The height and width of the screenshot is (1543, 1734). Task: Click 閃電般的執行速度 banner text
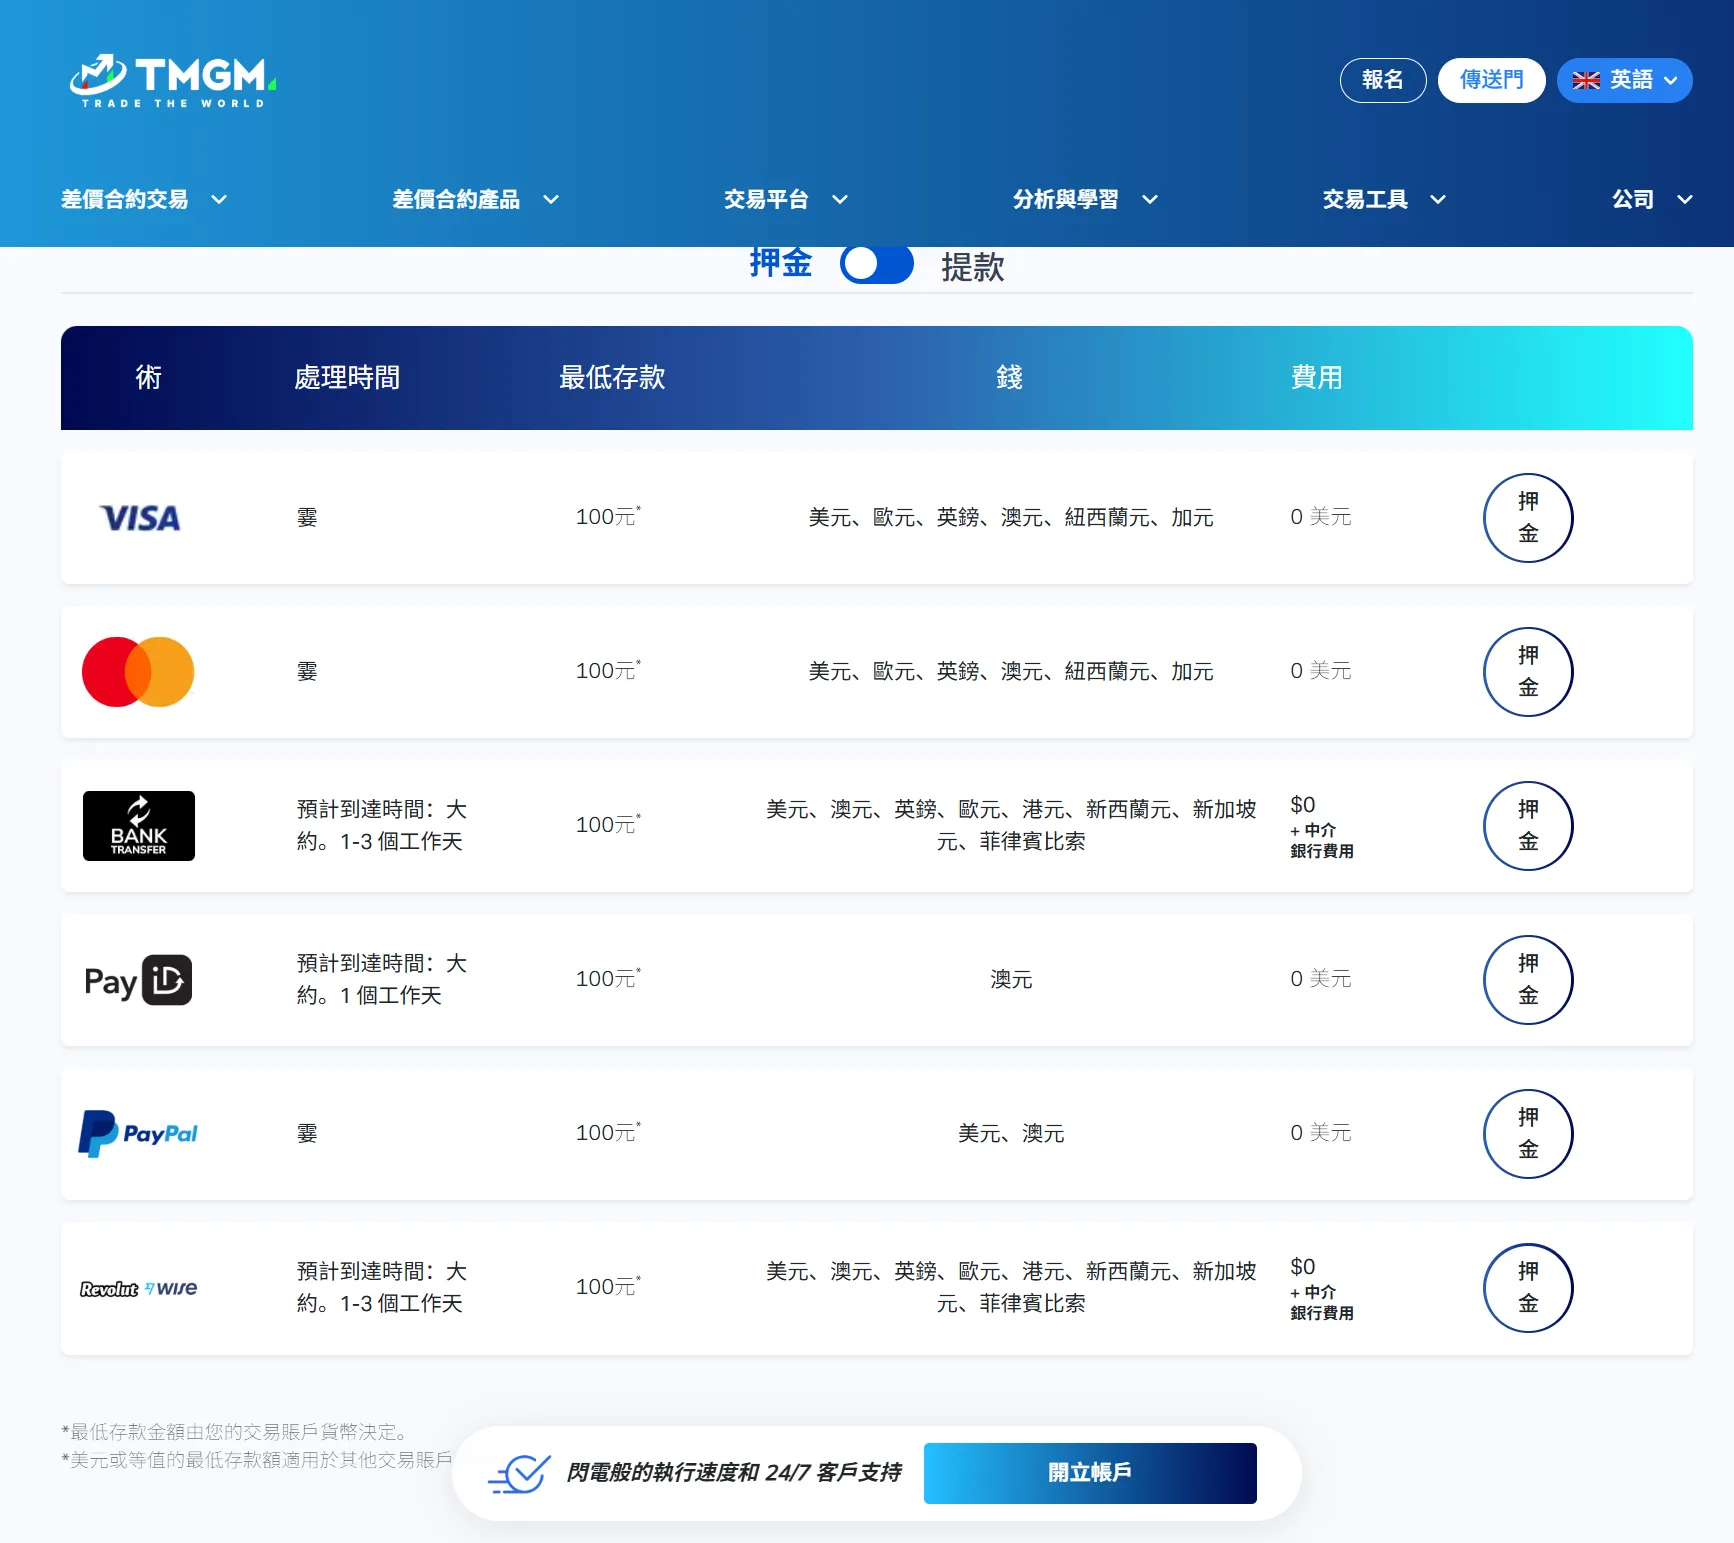(x=734, y=1473)
